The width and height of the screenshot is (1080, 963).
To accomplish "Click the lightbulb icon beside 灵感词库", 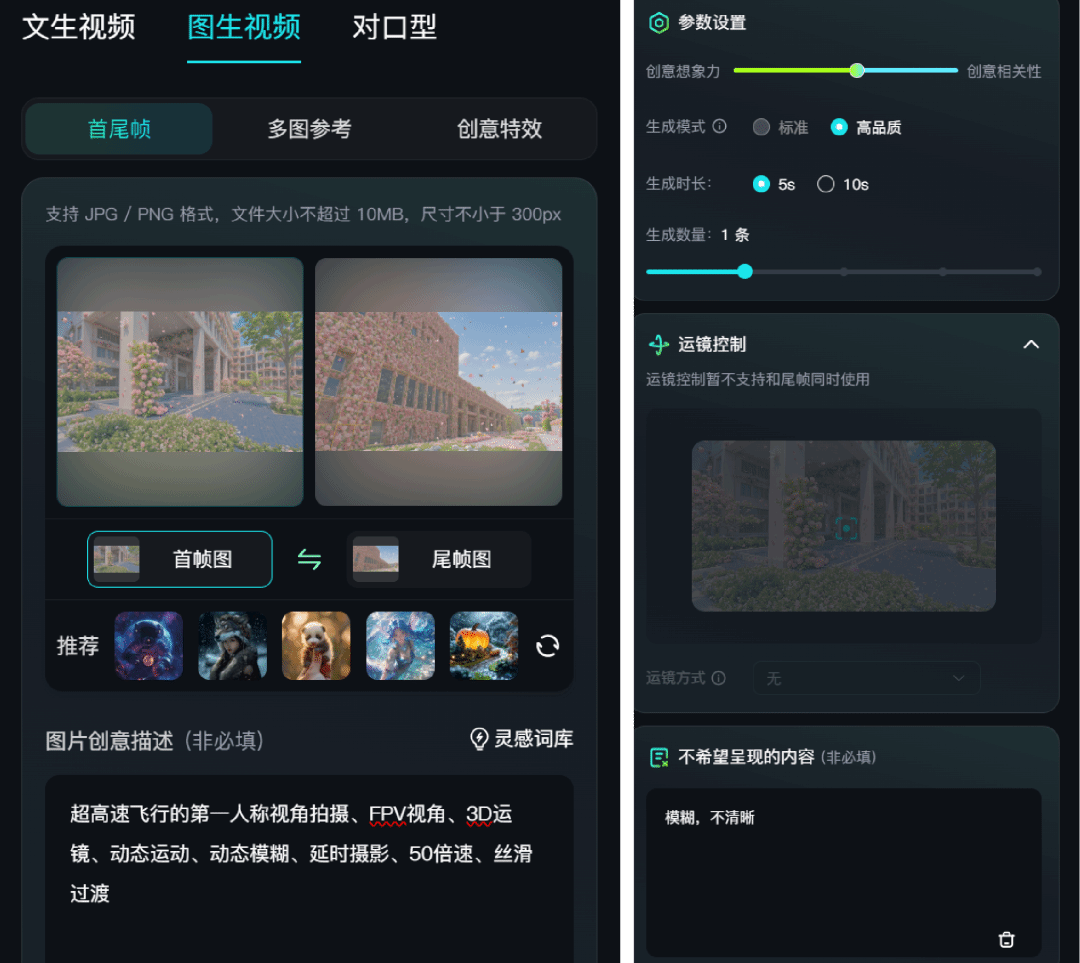I will 479,739.
